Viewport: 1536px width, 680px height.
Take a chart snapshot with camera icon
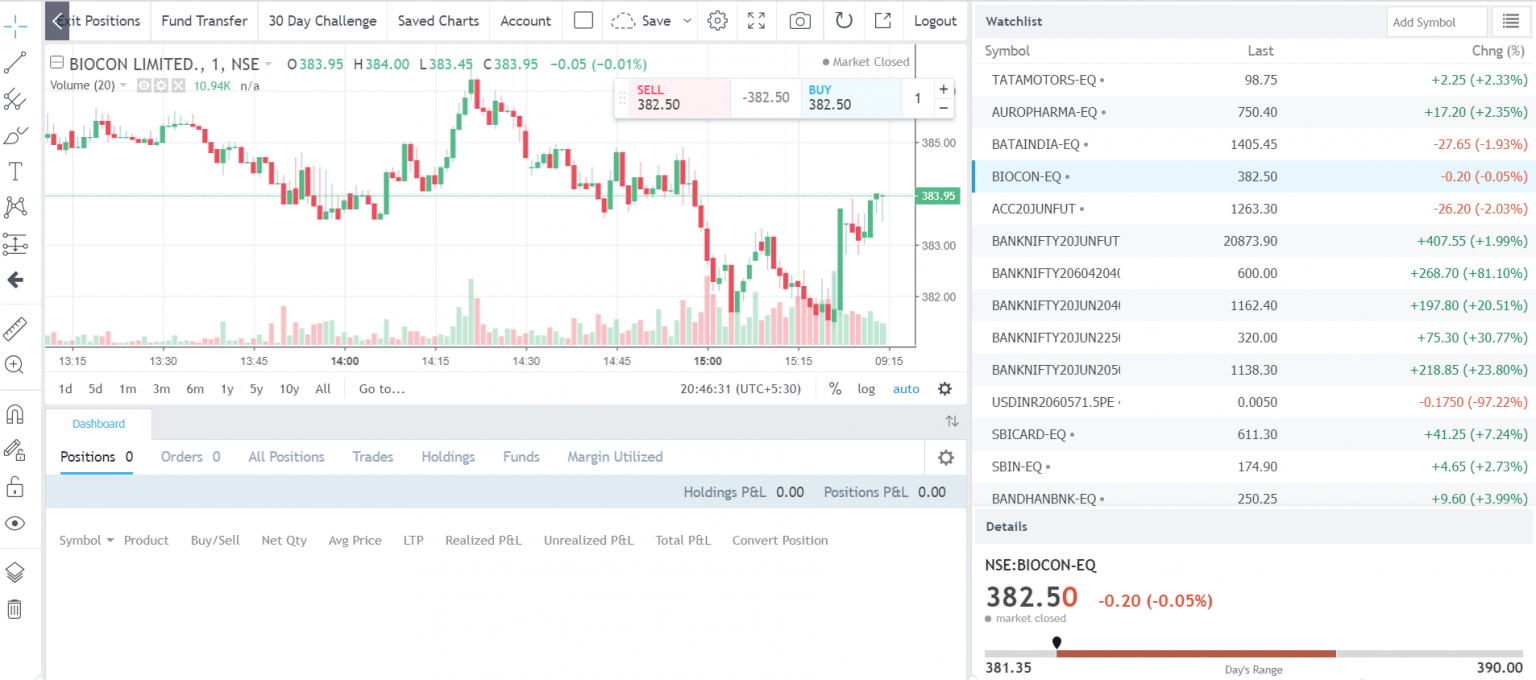pos(799,20)
